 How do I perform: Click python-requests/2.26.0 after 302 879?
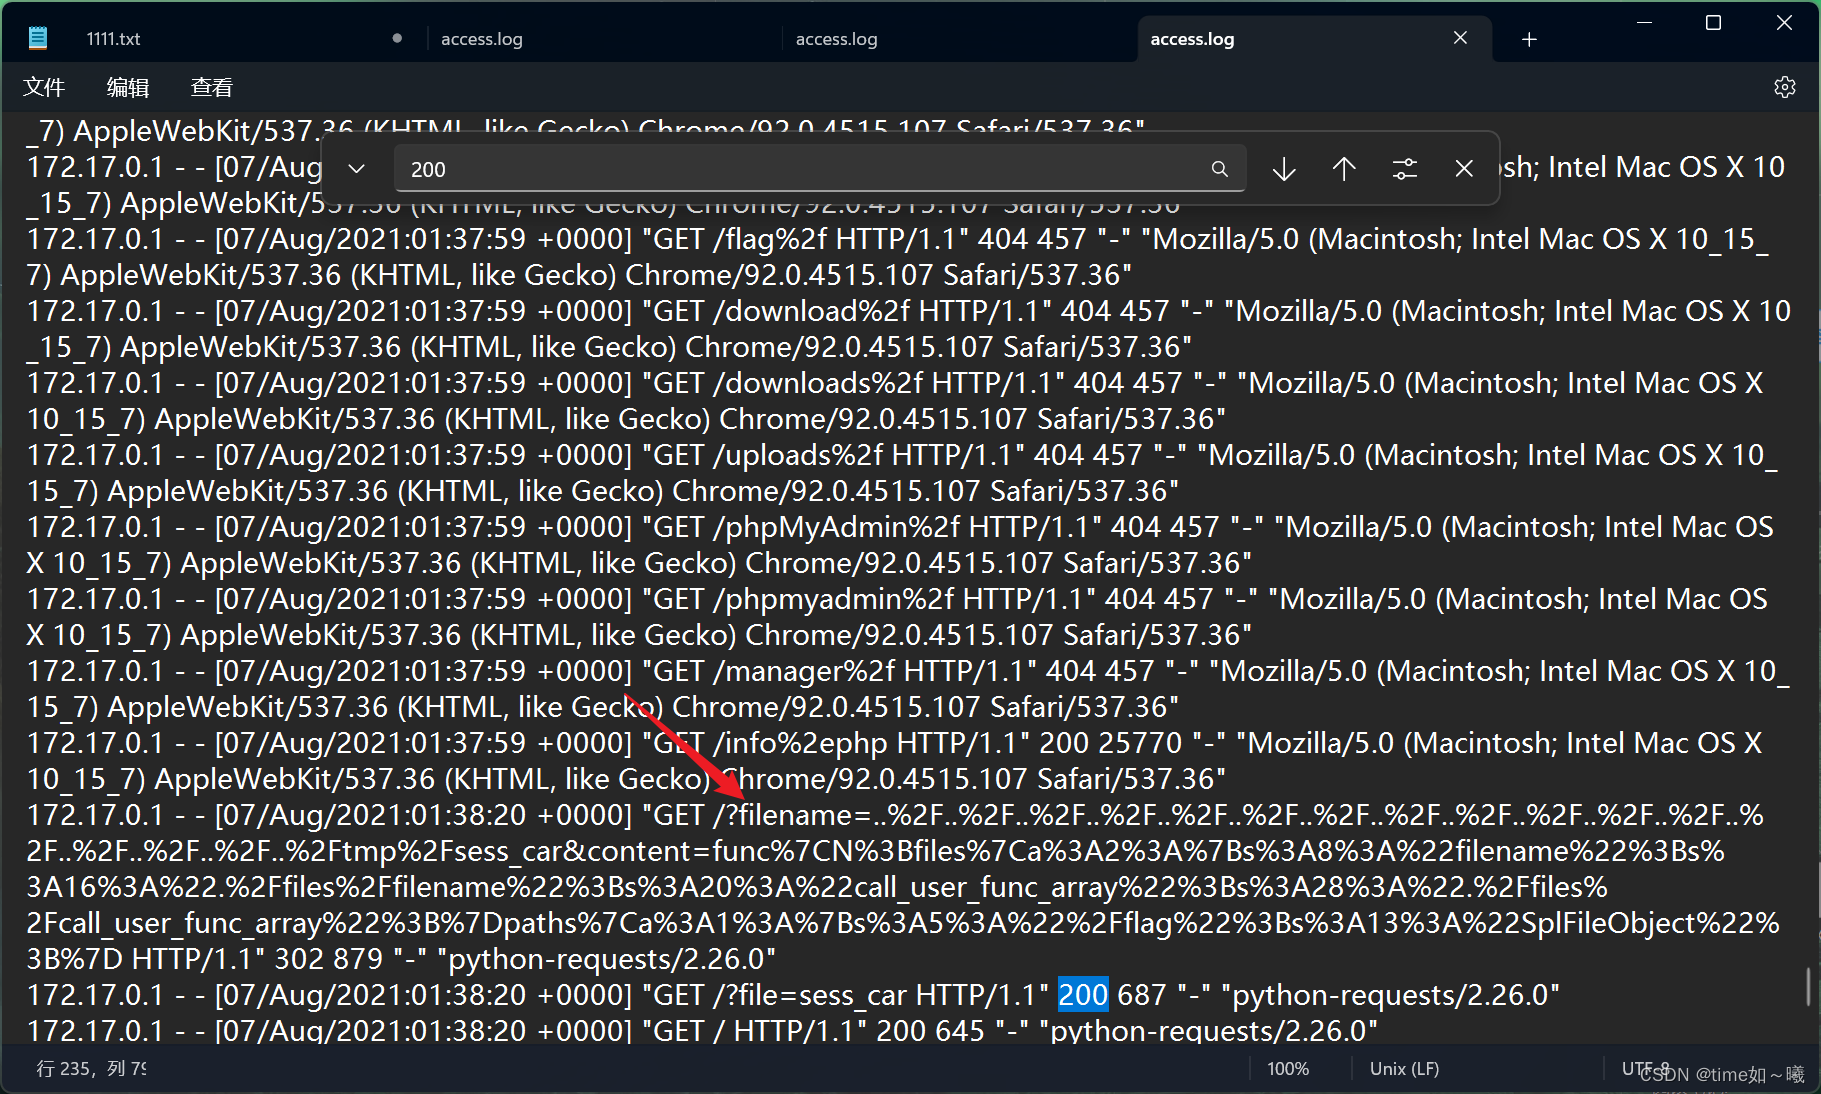click(x=606, y=959)
